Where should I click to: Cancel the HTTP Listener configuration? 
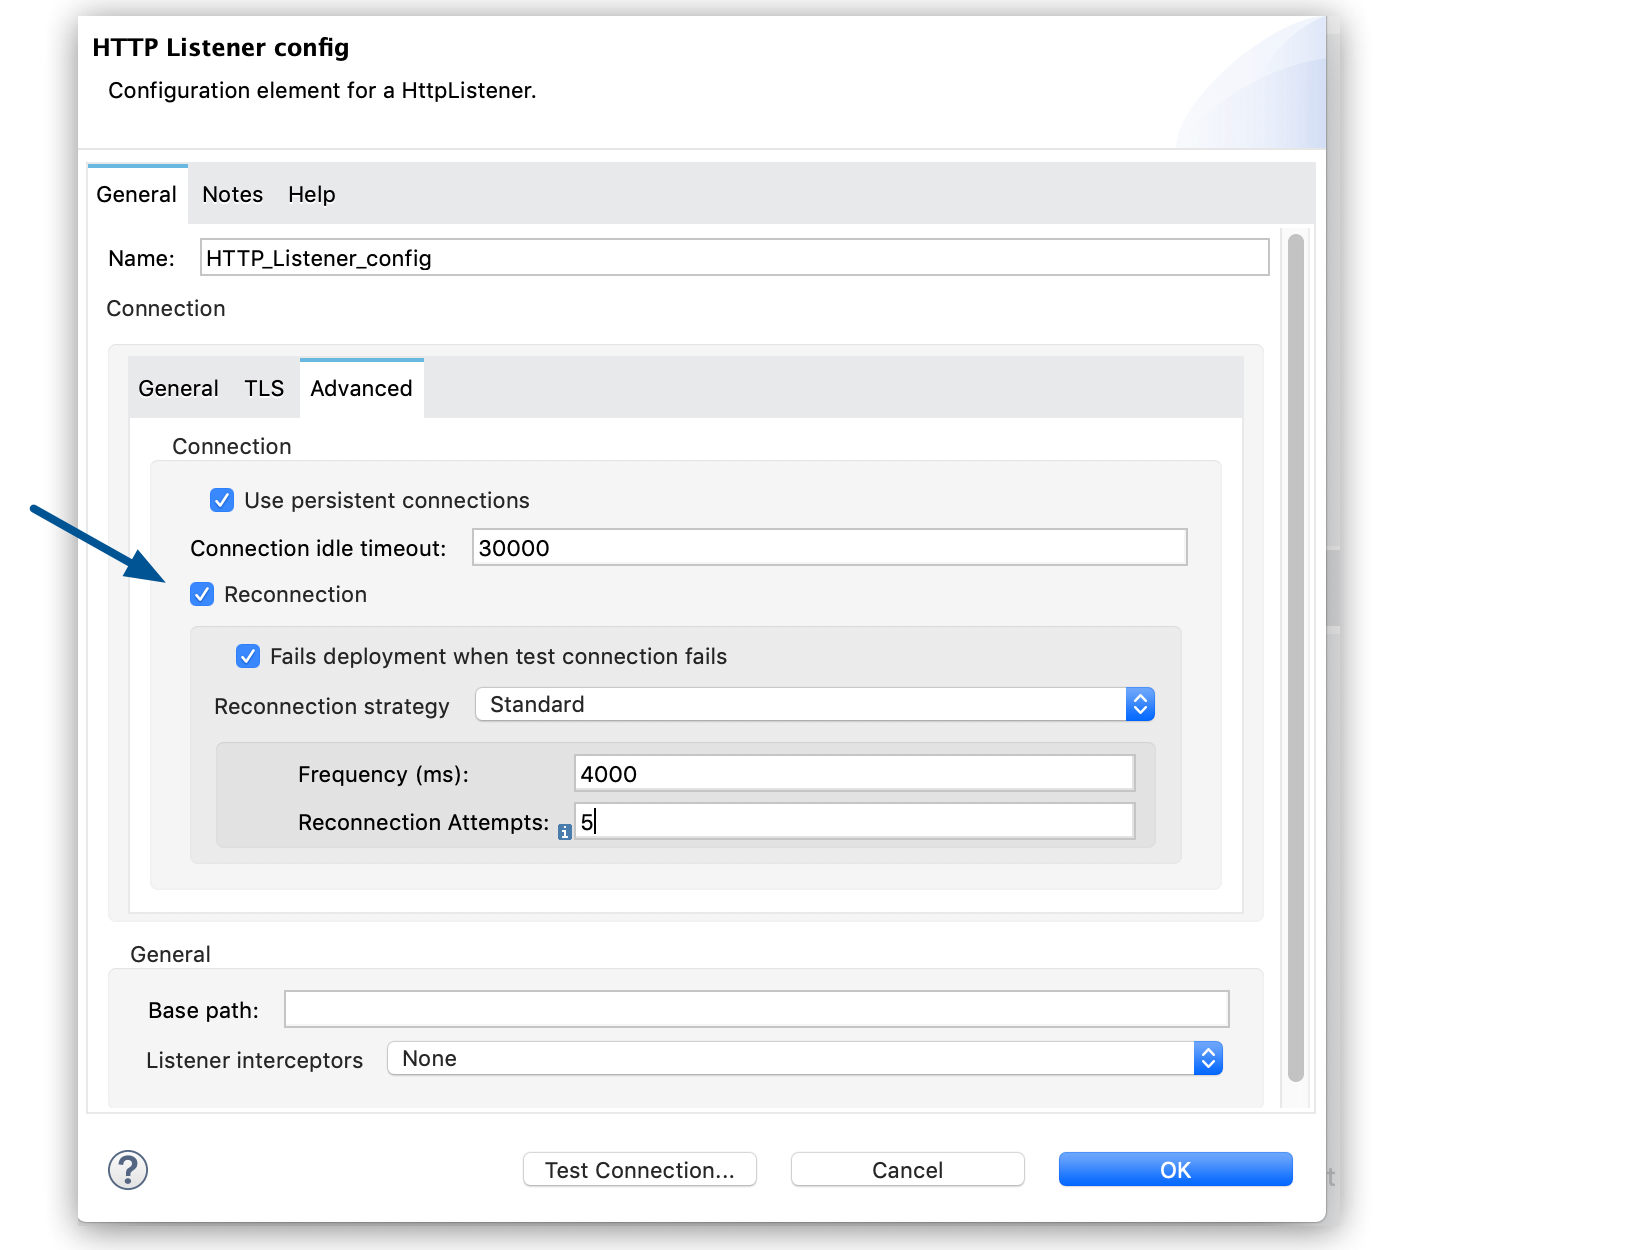click(x=906, y=1169)
